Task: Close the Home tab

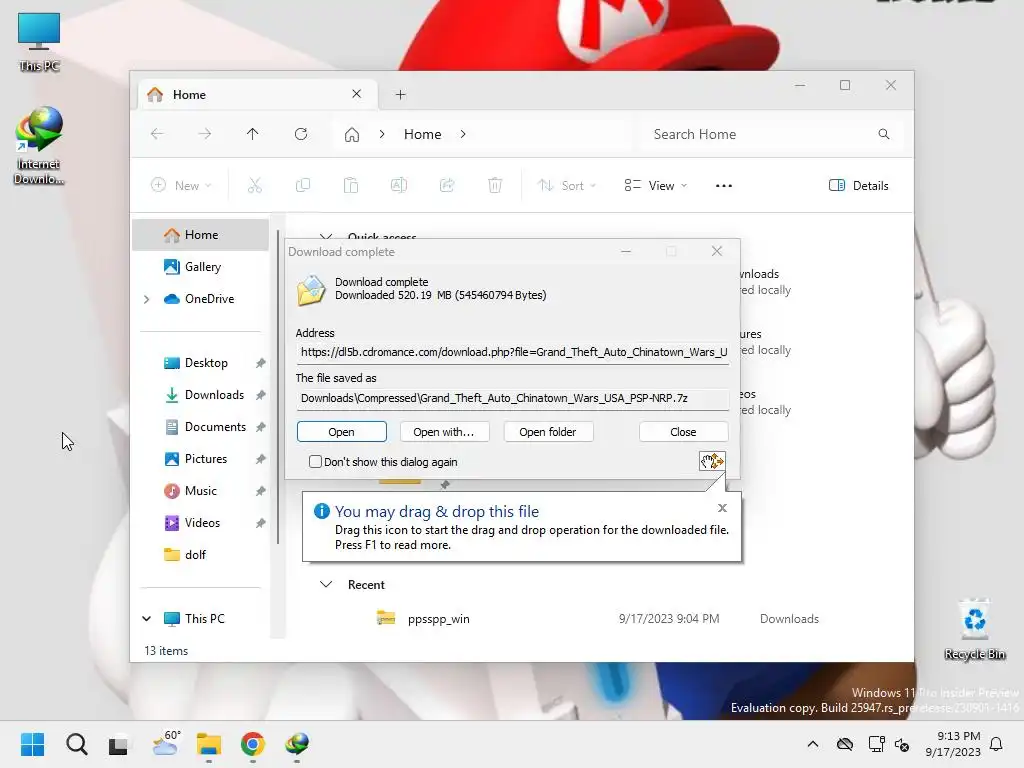Action: click(x=357, y=94)
